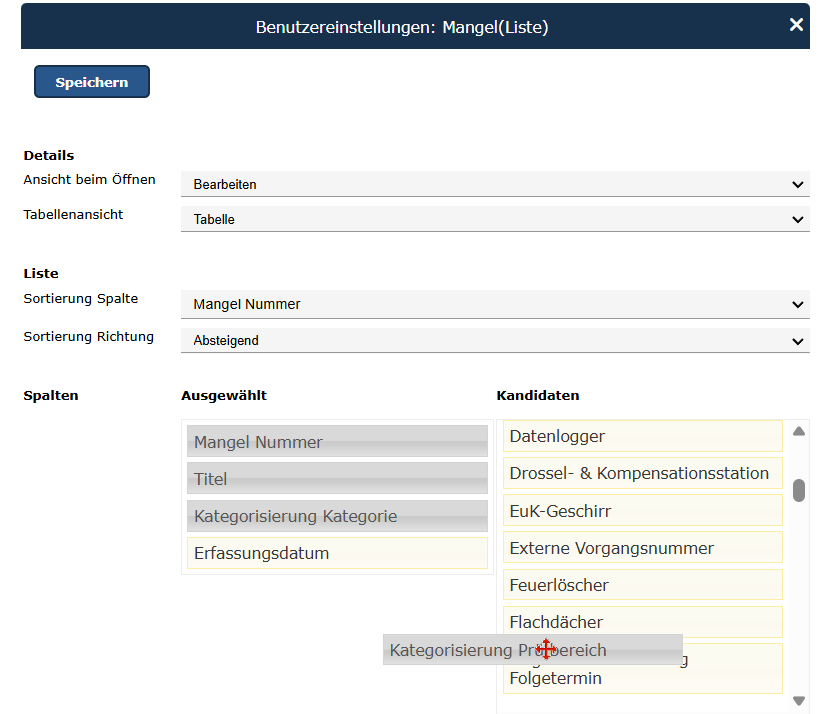Image resolution: width=823 pixels, height=714 pixels.
Task: Close the Benutzereinstellungen dialog
Action: pyautogui.click(x=796, y=25)
